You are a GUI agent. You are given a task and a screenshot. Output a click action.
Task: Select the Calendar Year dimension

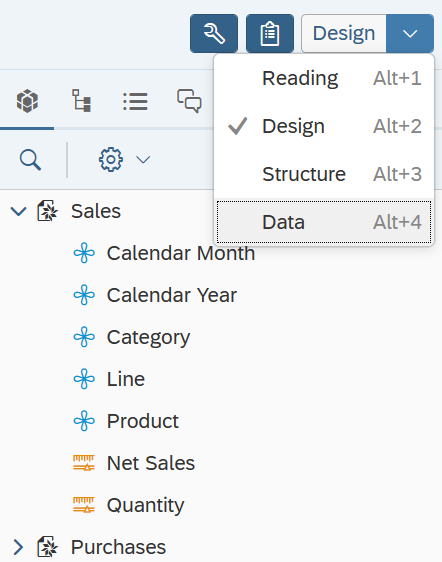[x=172, y=295]
